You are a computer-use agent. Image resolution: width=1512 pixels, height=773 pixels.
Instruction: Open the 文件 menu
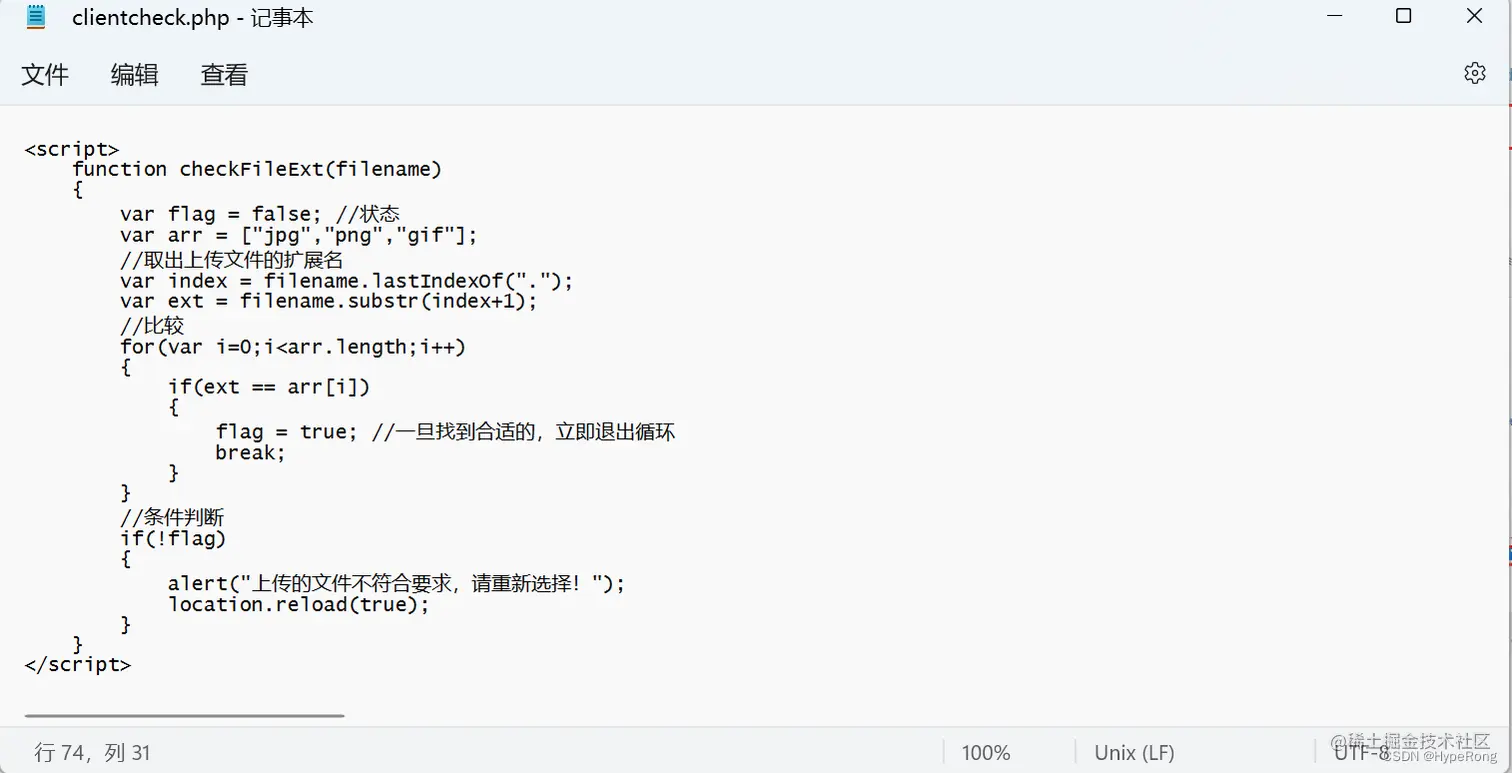45,74
